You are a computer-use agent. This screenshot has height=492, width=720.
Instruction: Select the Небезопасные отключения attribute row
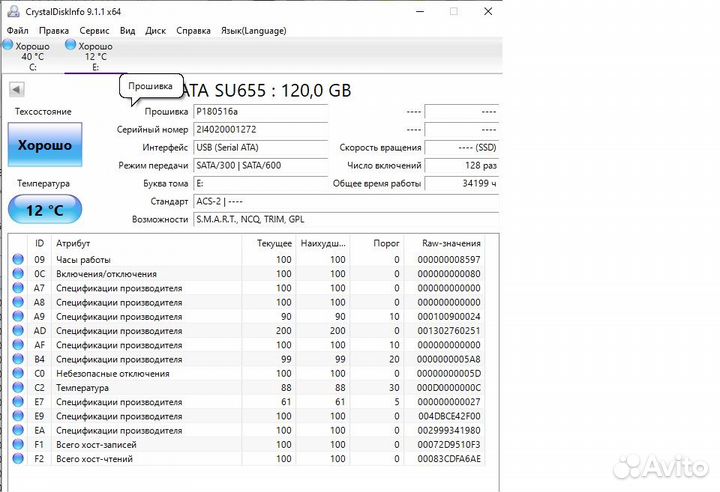248,373
